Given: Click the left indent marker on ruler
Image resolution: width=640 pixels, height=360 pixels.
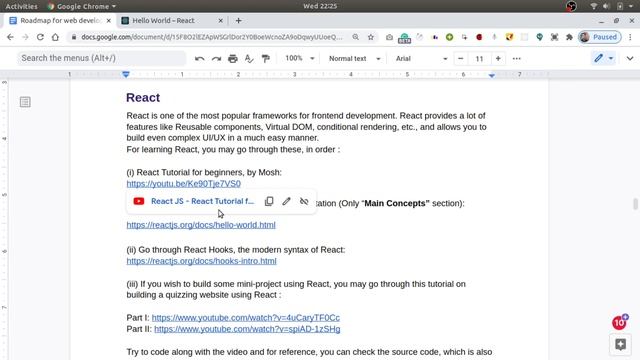Looking at the screenshot, I should 126,74.
